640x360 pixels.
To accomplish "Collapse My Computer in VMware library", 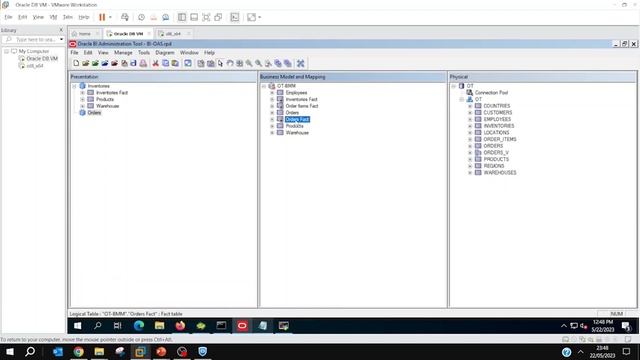I will point(7,51).
